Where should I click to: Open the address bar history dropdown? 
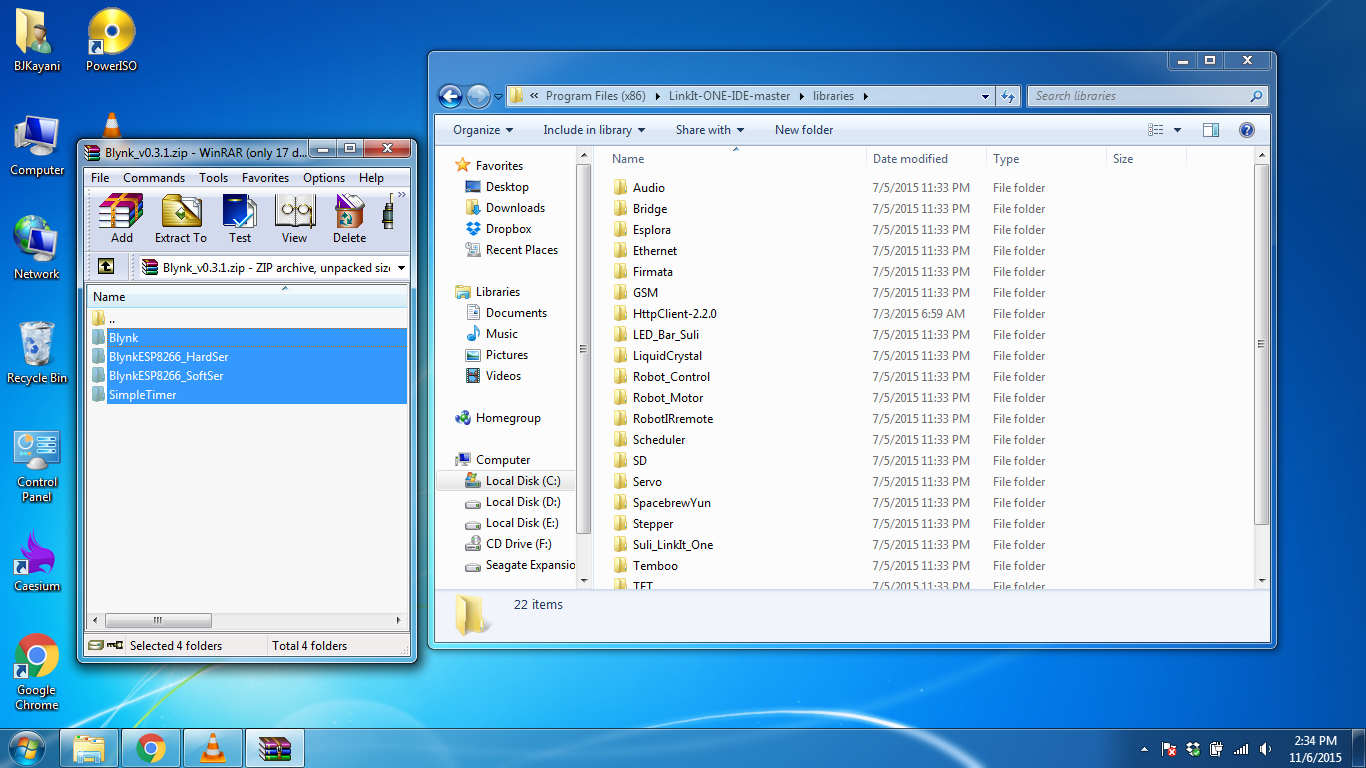tap(985, 97)
